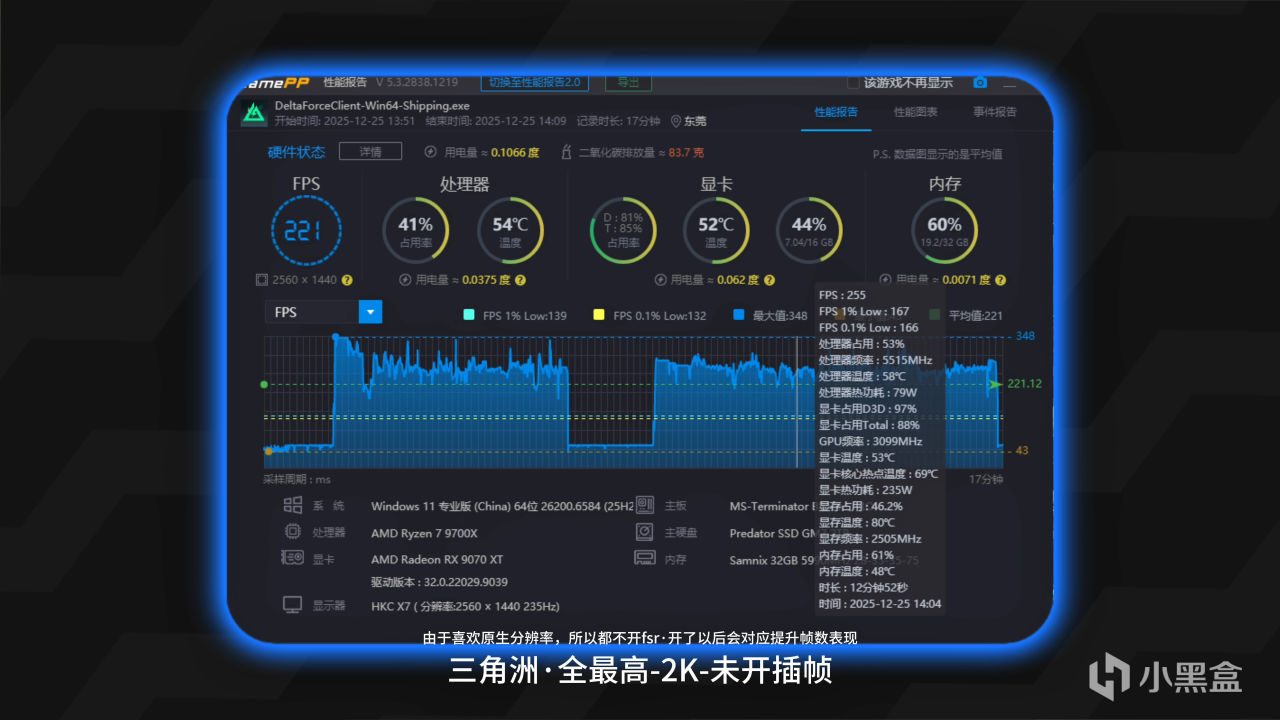This screenshot has height=720, width=1280.
Task: Click the FPS 1% Low:139 legend label
Action: click(x=525, y=316)
